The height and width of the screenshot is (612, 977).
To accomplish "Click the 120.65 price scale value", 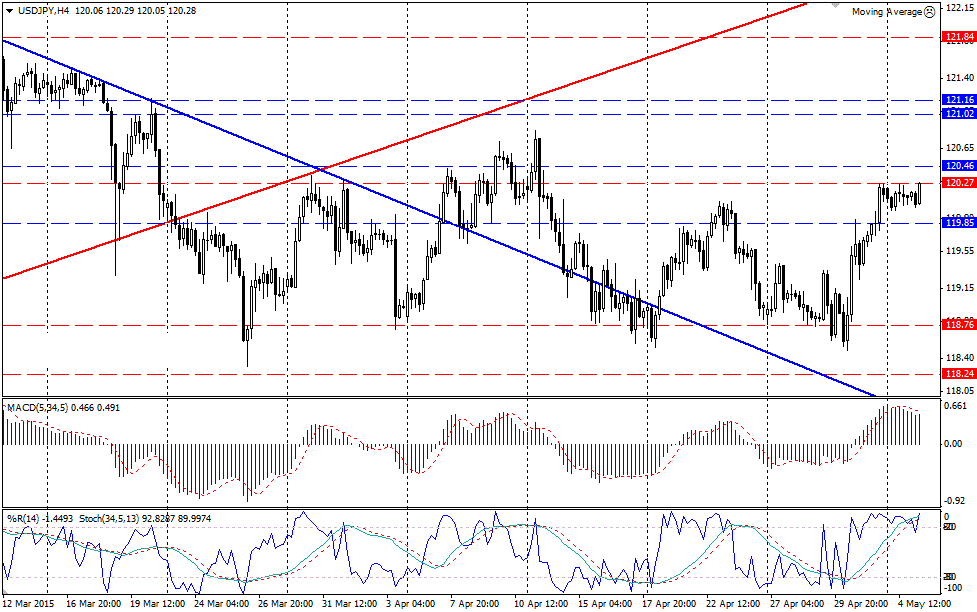I will point(960,148).
